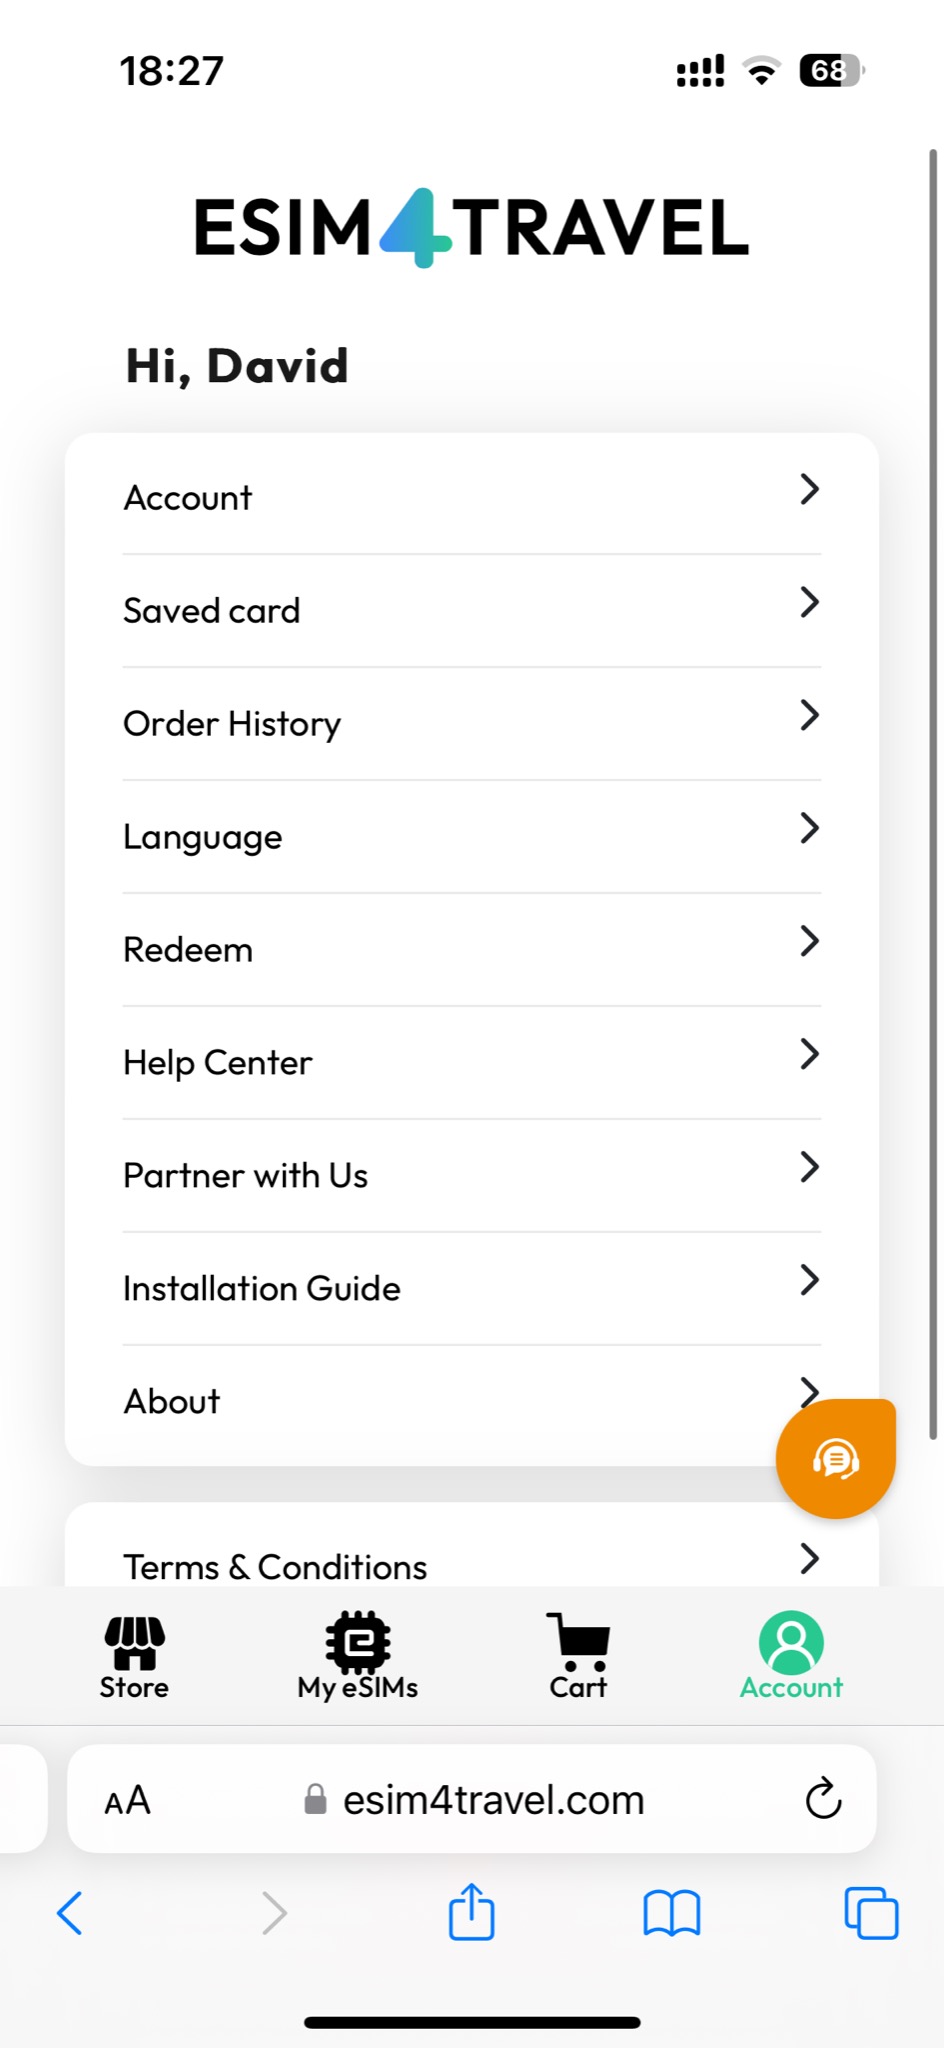
Task: Tap the Safari share icon
Action: click(471, 1913)
